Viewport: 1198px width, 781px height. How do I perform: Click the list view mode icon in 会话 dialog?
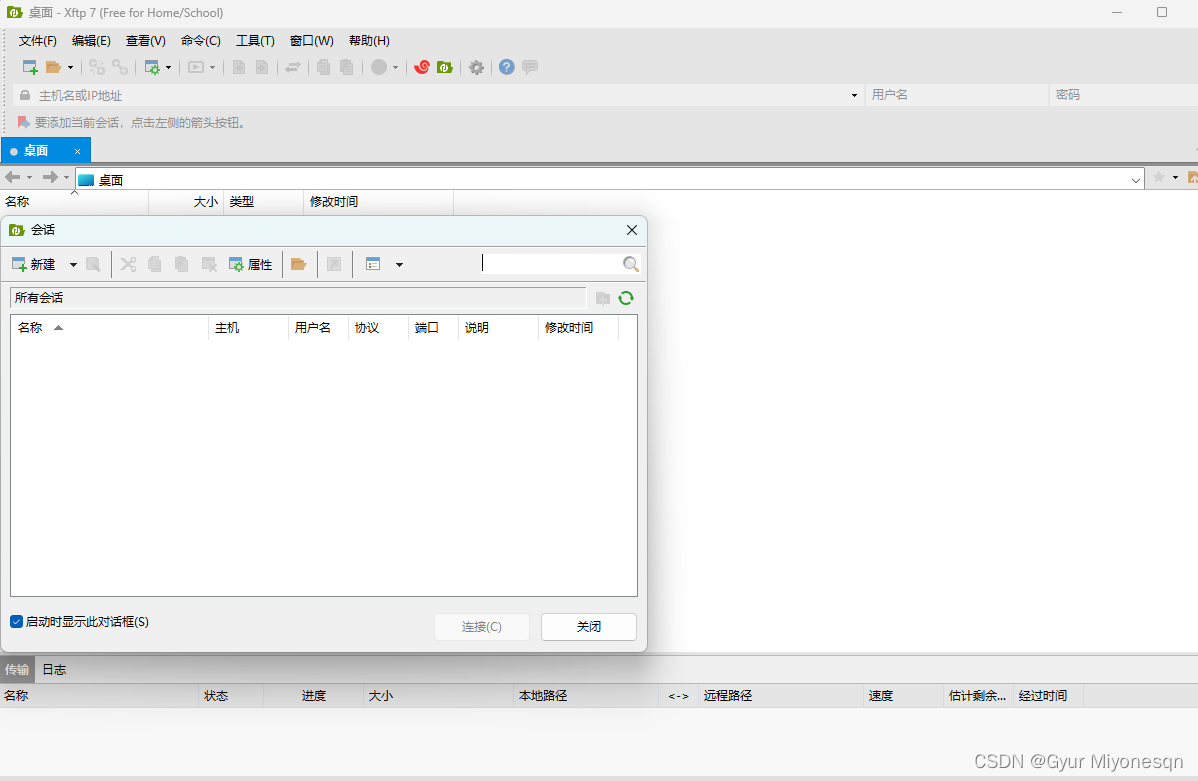pyautogui.click(x=373, y=264)
